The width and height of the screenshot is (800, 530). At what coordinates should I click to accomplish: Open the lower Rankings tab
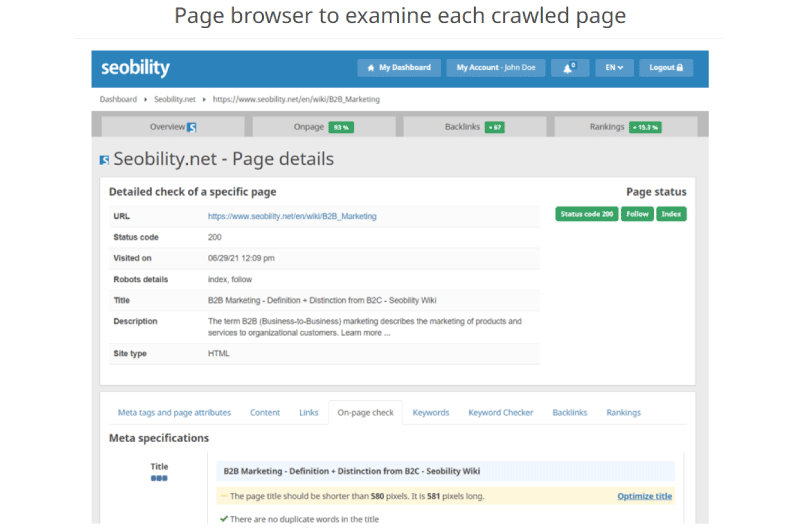click(x=623, y=412)
